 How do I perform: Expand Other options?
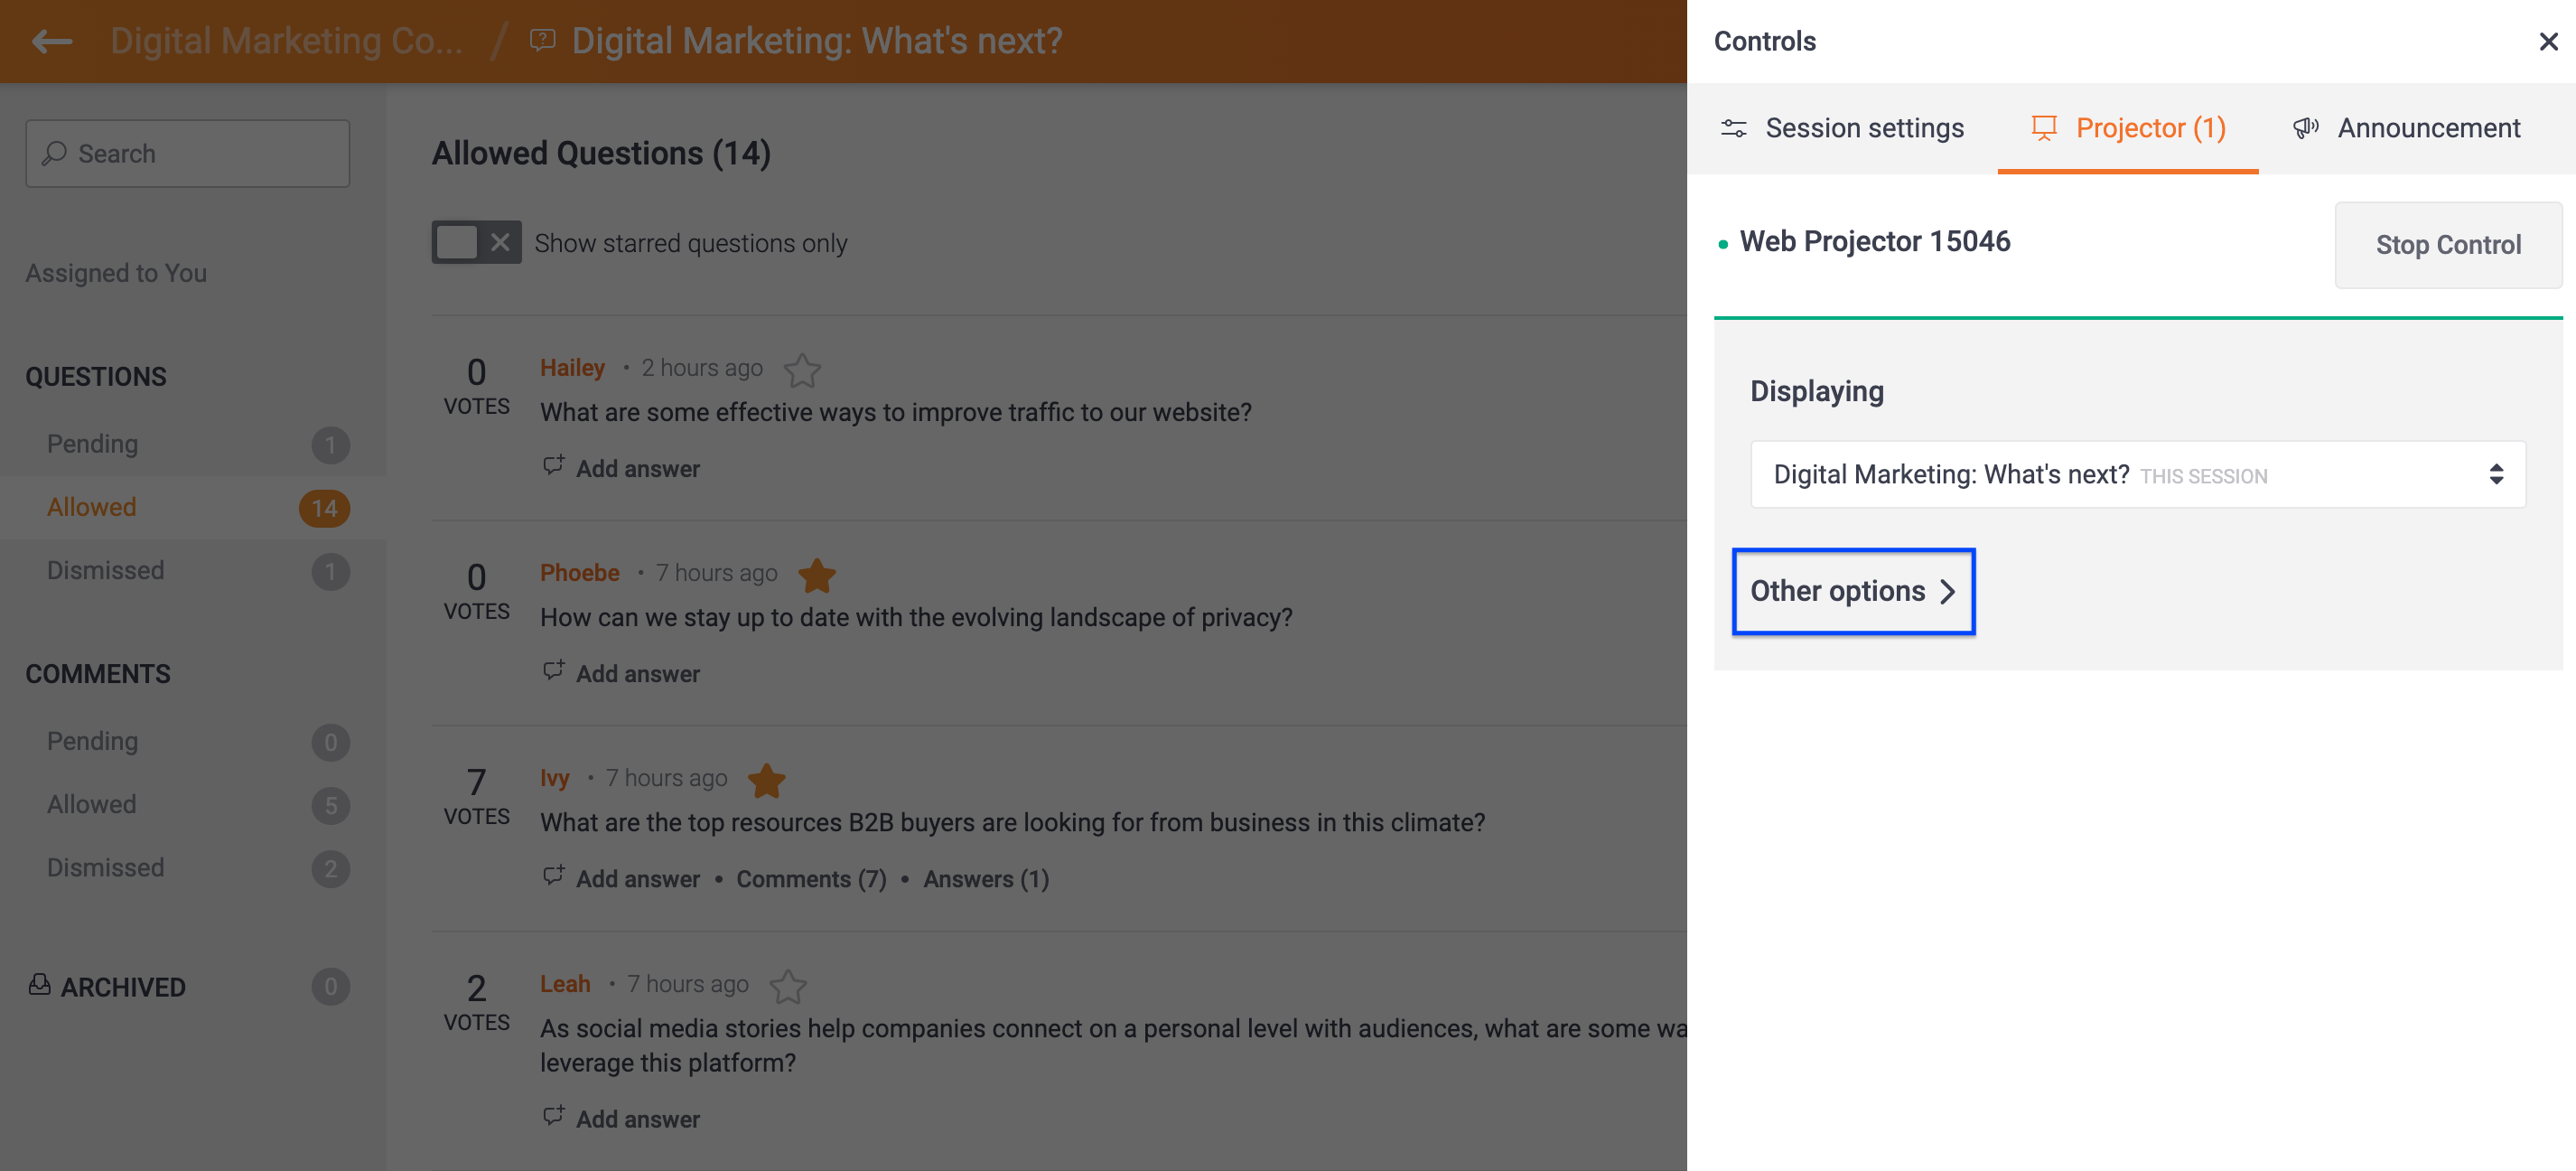[x=1853, y=591]
